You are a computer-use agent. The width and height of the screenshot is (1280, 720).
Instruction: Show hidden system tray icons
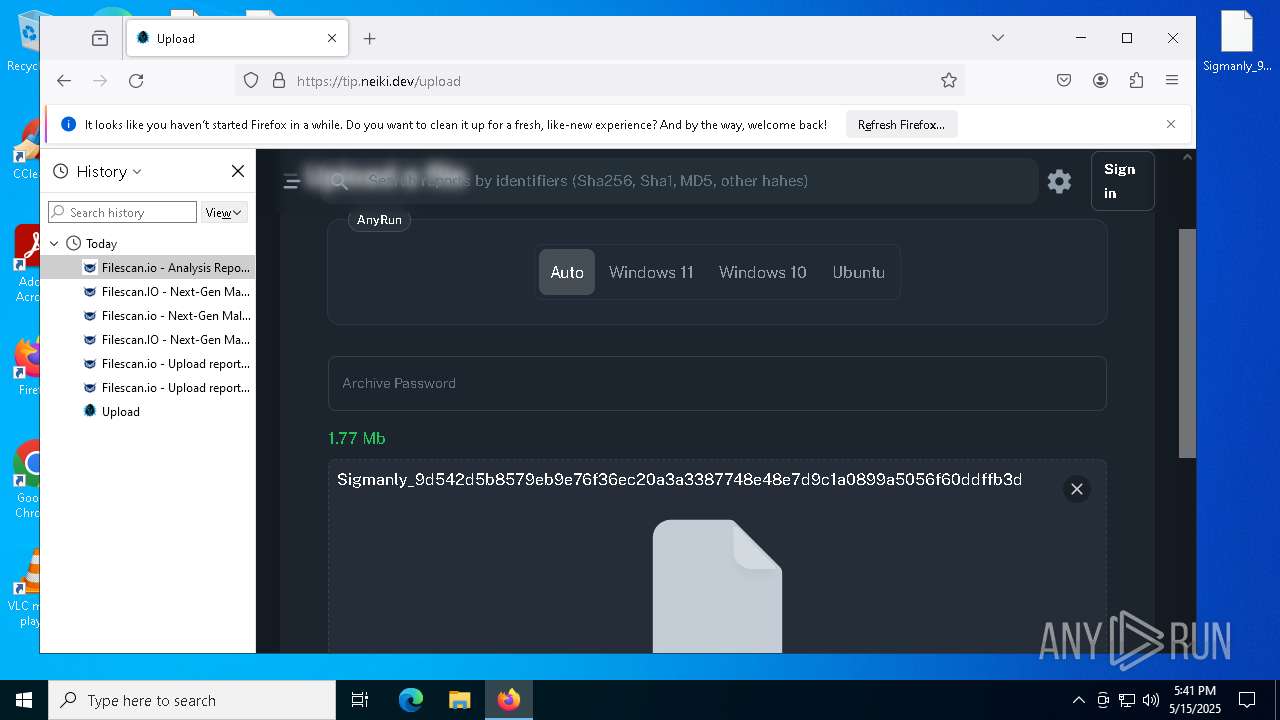[x=1078, y=700]
